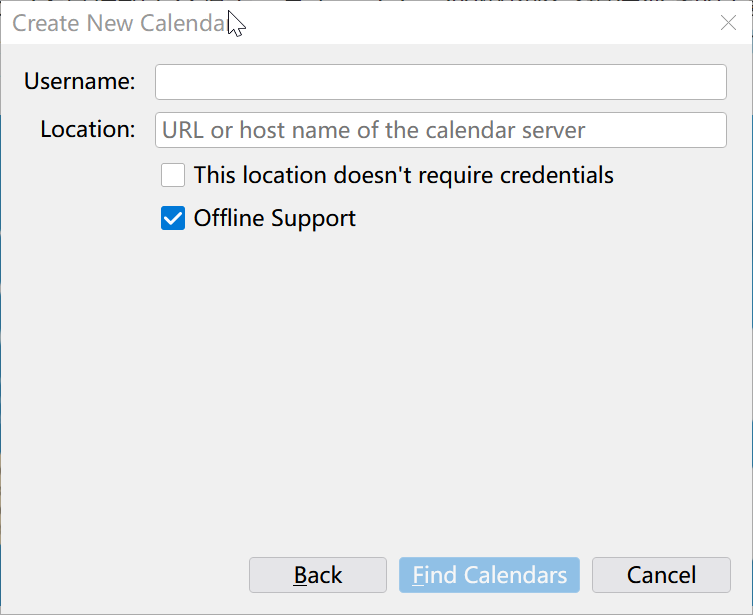
Task: Click the Find Calendars button
Action: pyautogui.click(x=489, y=575)
